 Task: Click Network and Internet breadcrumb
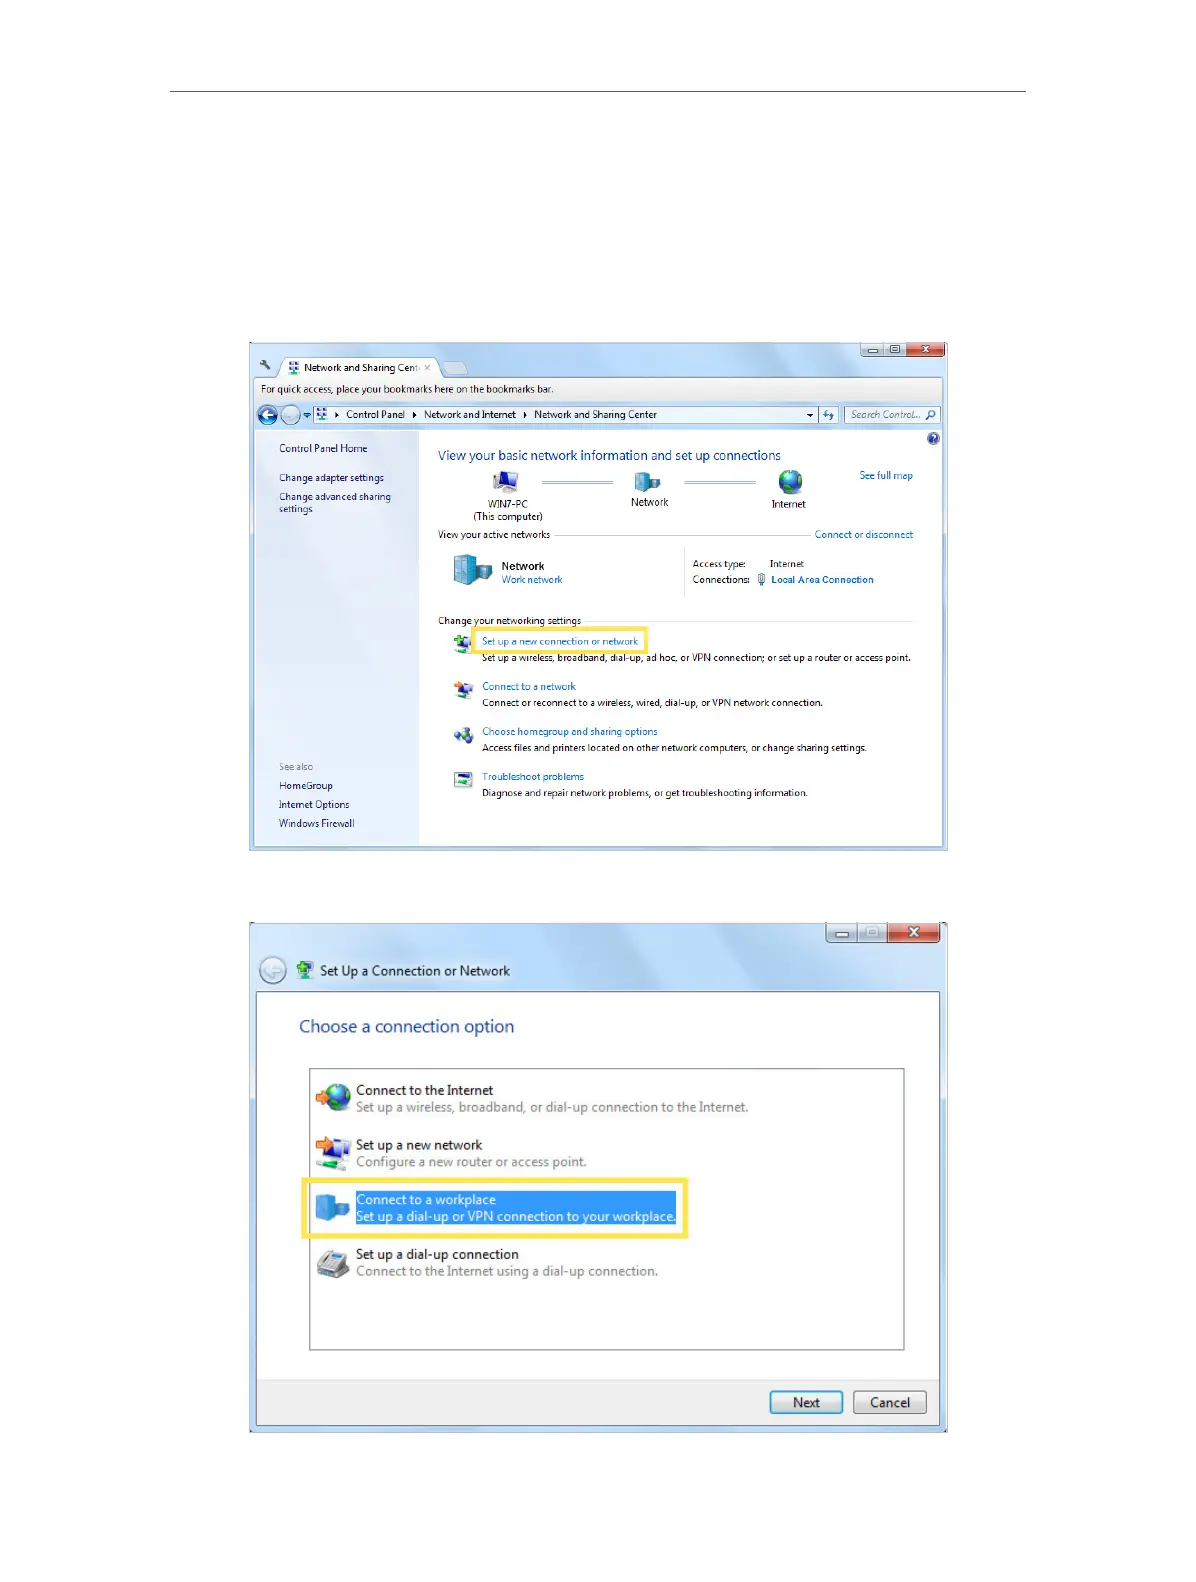pos(470,415)
